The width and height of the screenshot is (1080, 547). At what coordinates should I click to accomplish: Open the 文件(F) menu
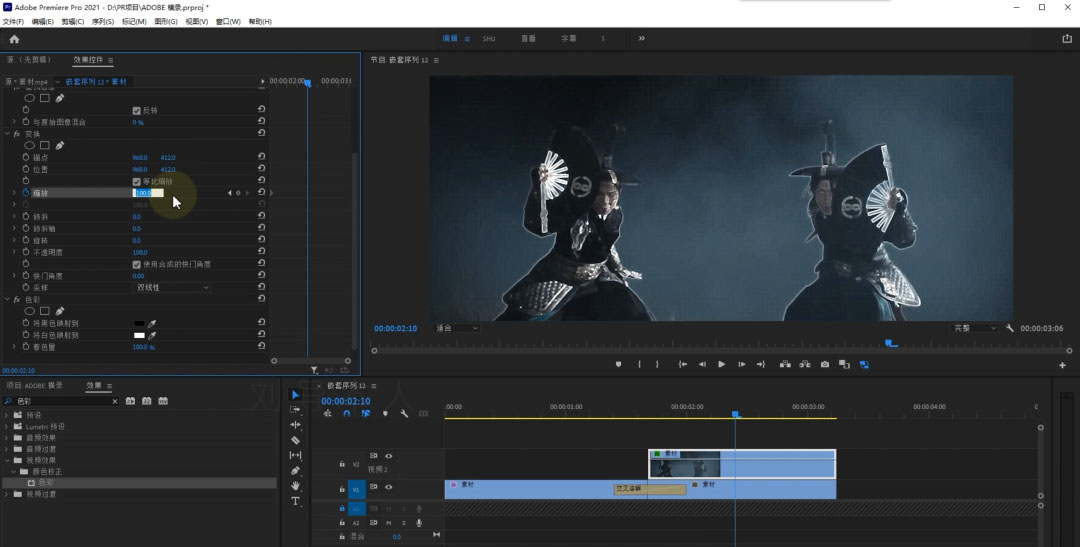click(x=13, y=22)
